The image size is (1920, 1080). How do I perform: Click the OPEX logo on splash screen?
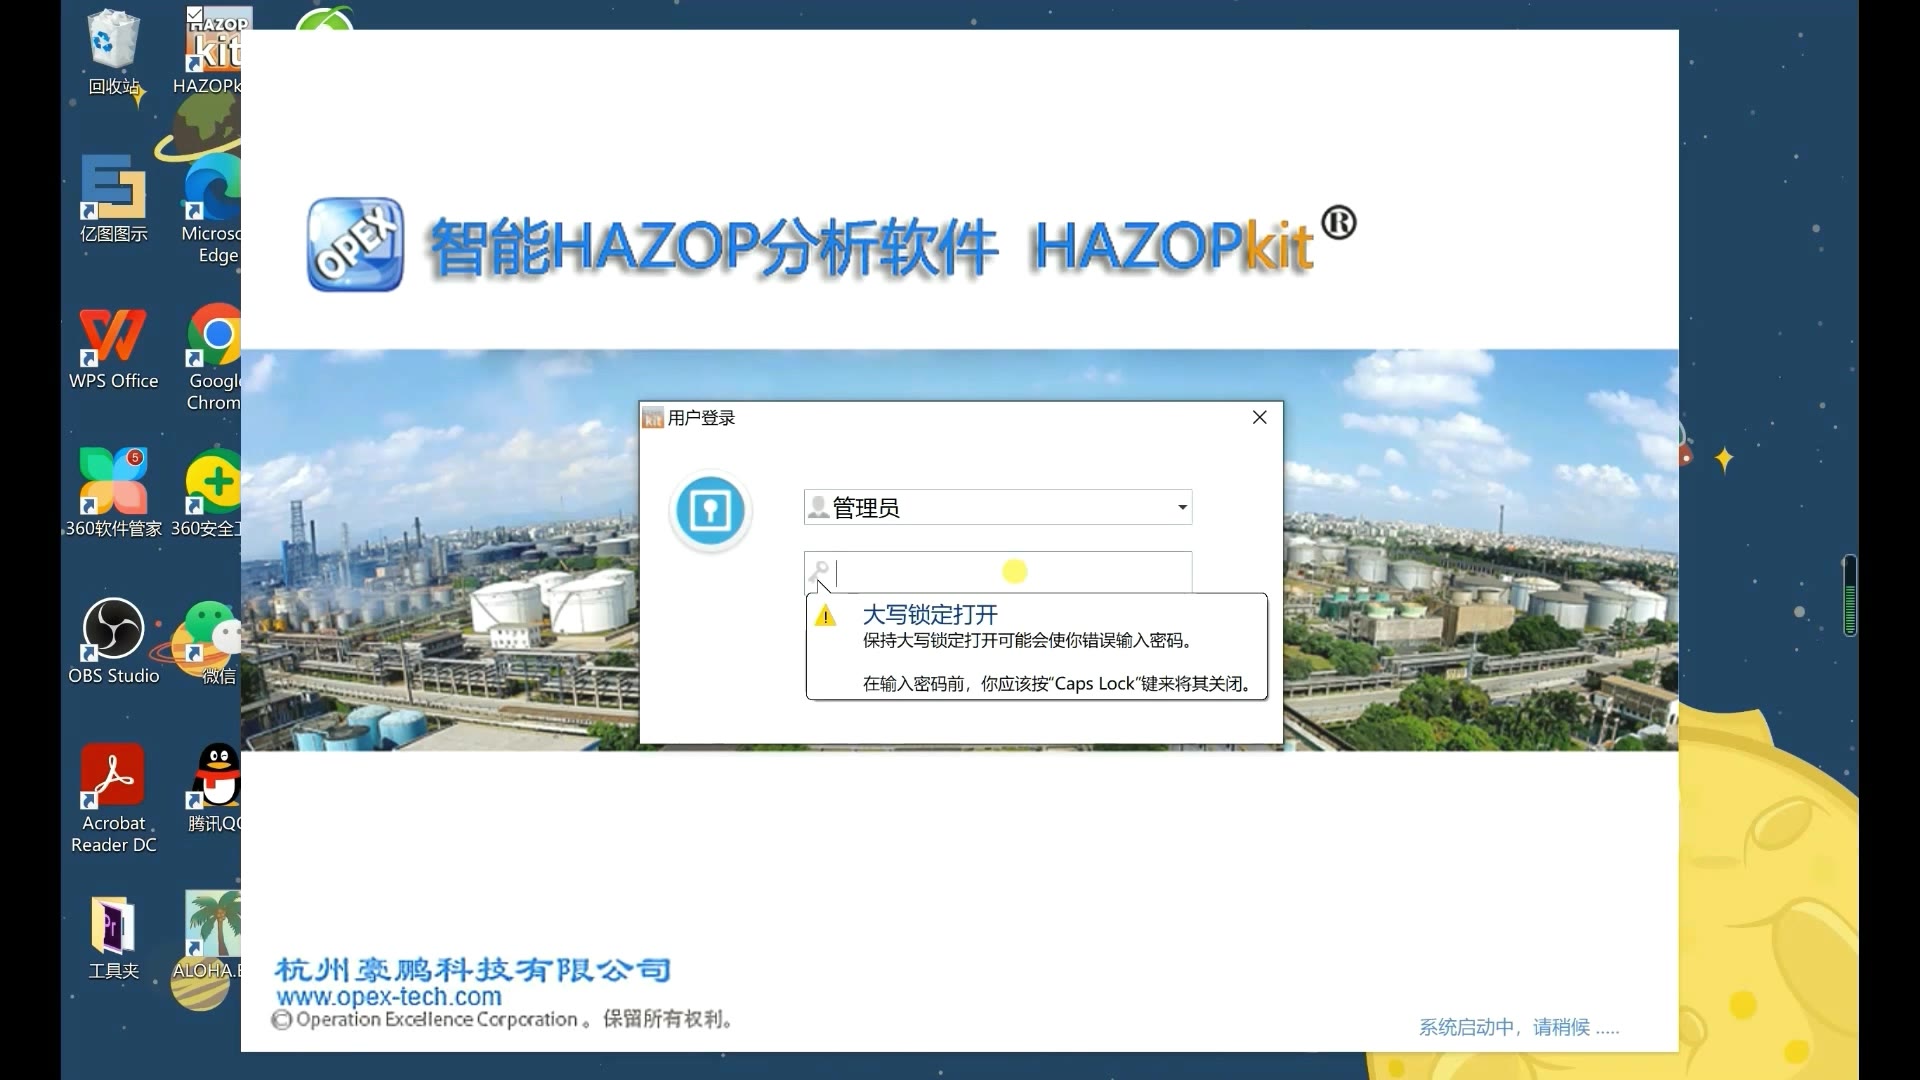355,245
